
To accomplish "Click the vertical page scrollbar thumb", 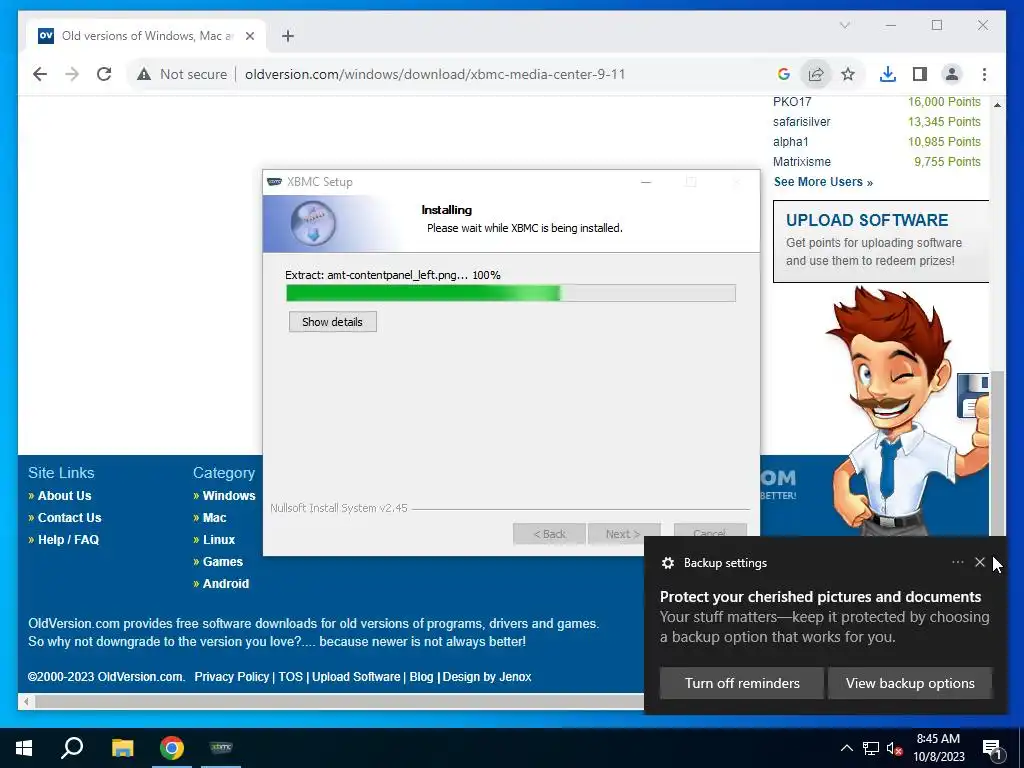I will tap(997, 454).
